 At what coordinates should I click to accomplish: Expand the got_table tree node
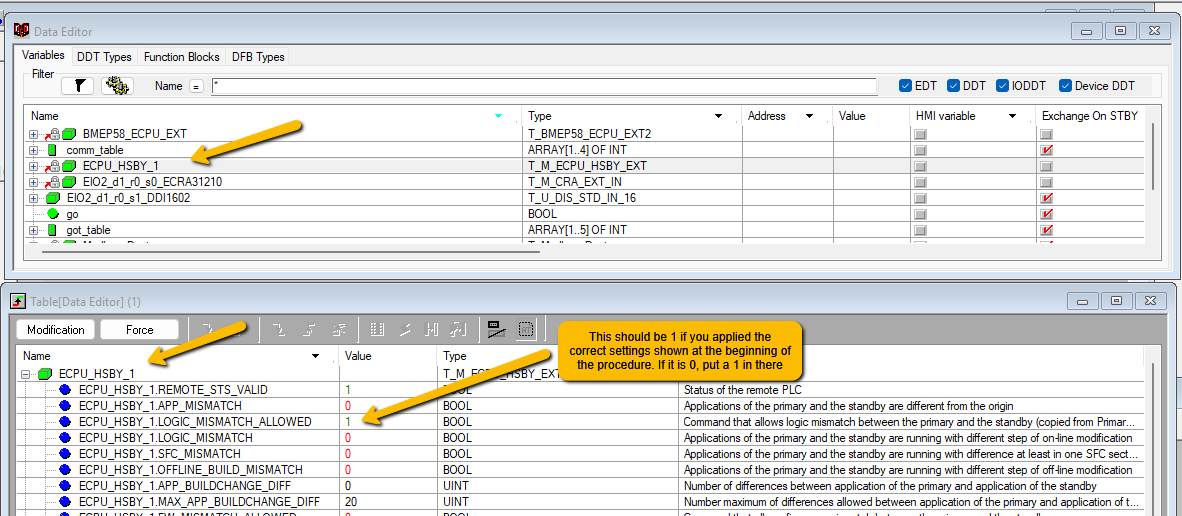coord(33,230)
